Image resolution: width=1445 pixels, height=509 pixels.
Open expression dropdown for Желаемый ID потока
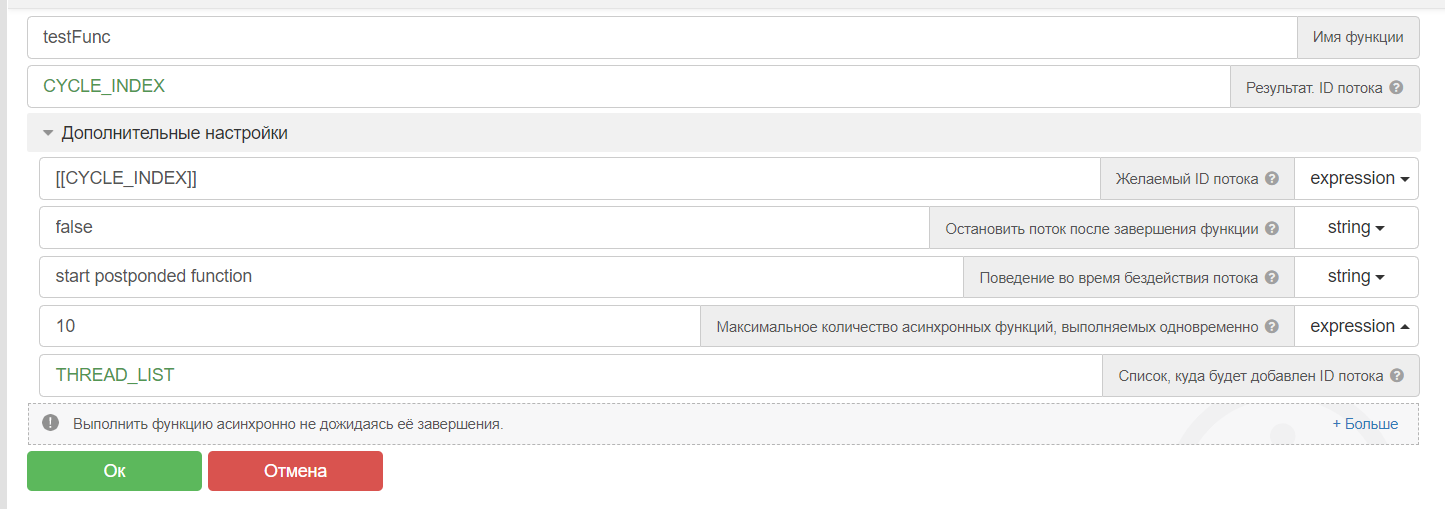[x=1358, y=179]
